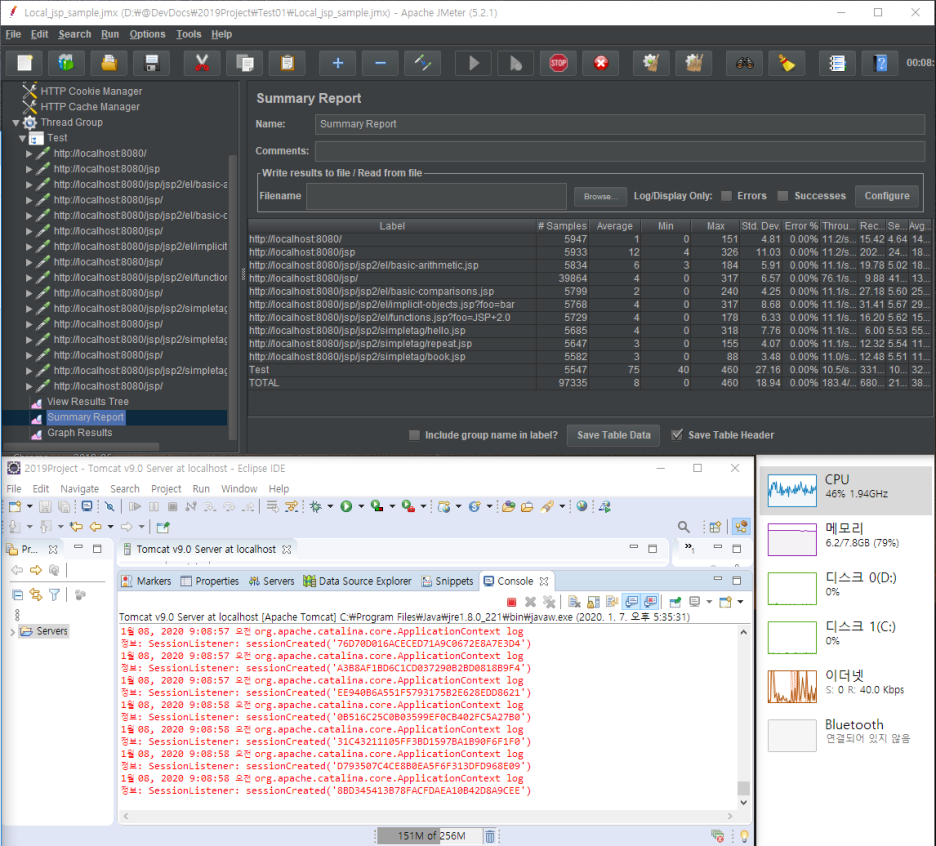This screenshot has height=846, width=936.
Task: Click the Eclipse search magnifier icon
Action: point(683,527)
